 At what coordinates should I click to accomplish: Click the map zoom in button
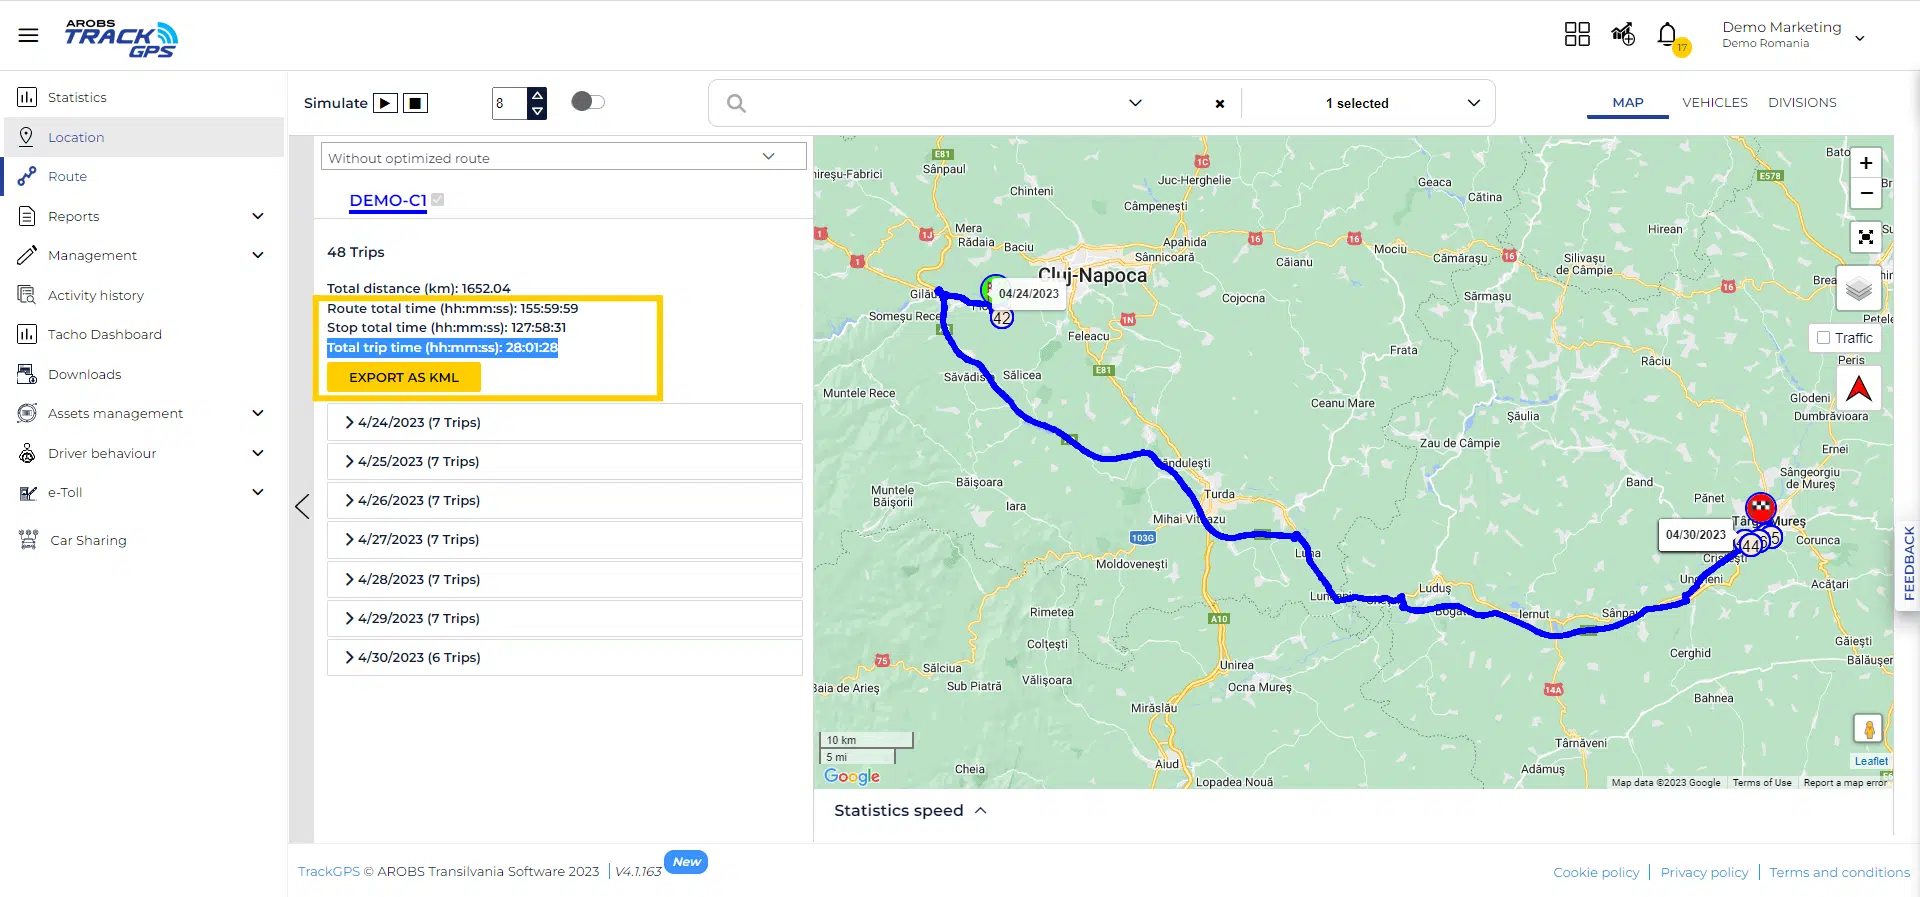pyautogui.click(x=1865, y=163)
